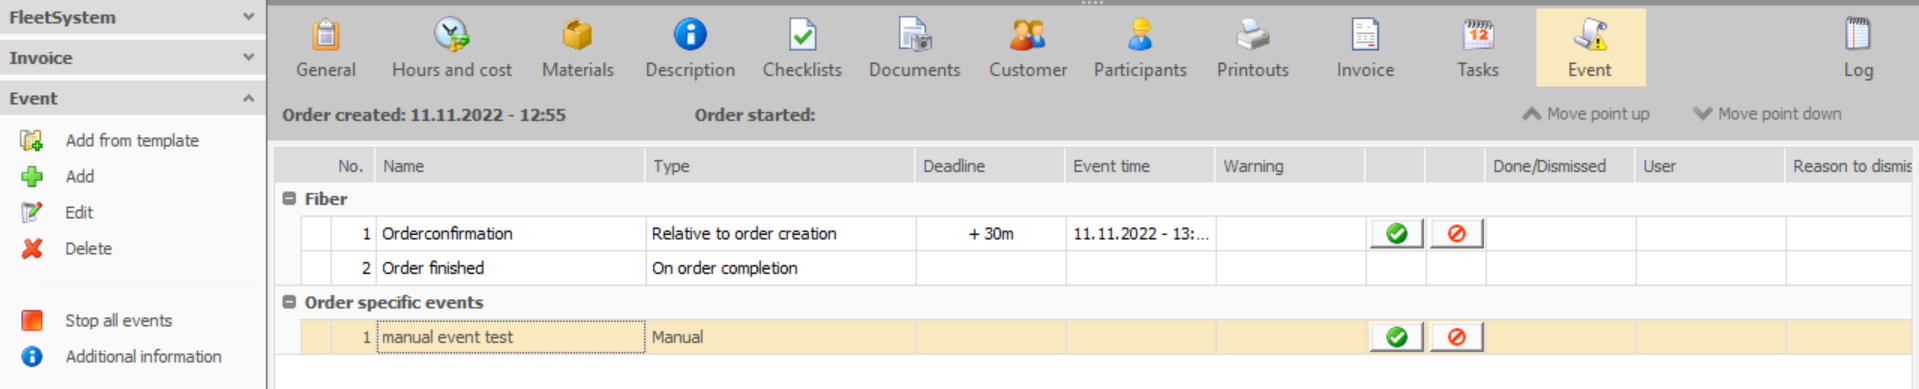Click the Additional information icon

[x=32, y=357]
